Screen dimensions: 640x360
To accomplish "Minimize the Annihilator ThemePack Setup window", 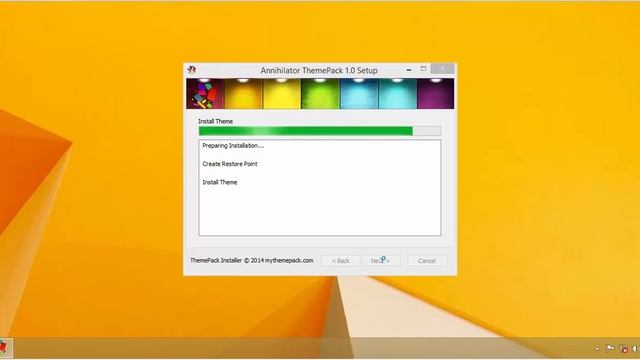I will point(409,70).
